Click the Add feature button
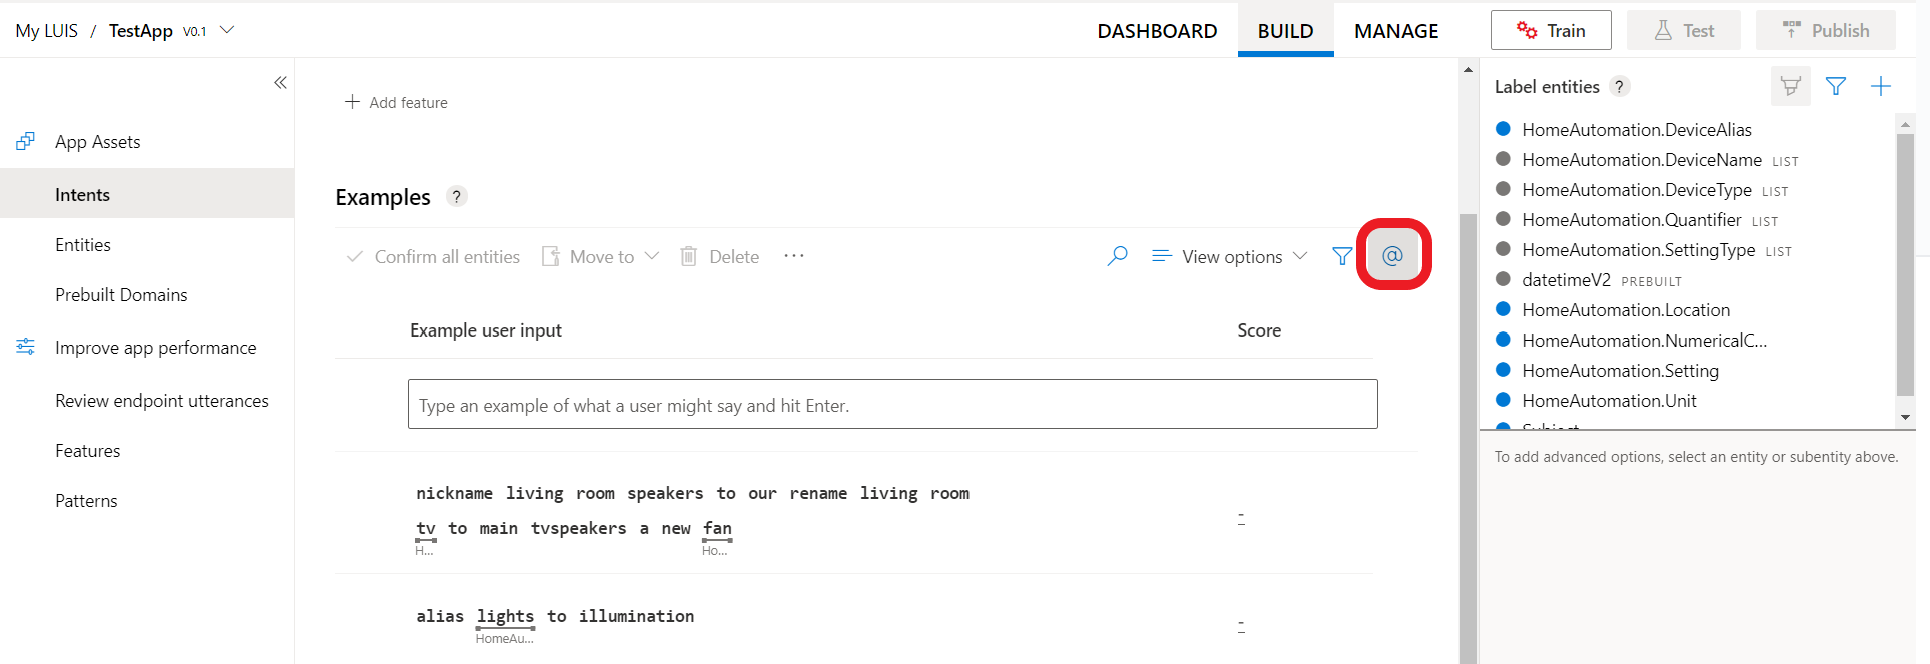This screenshot has width=1930, height=664. (396, 102)
